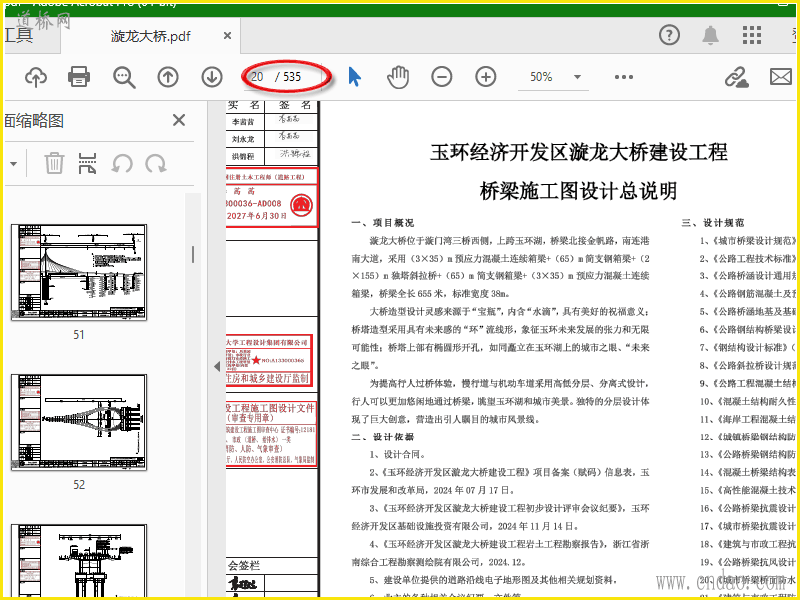Rotate page counterclockwise

[122, 164]
